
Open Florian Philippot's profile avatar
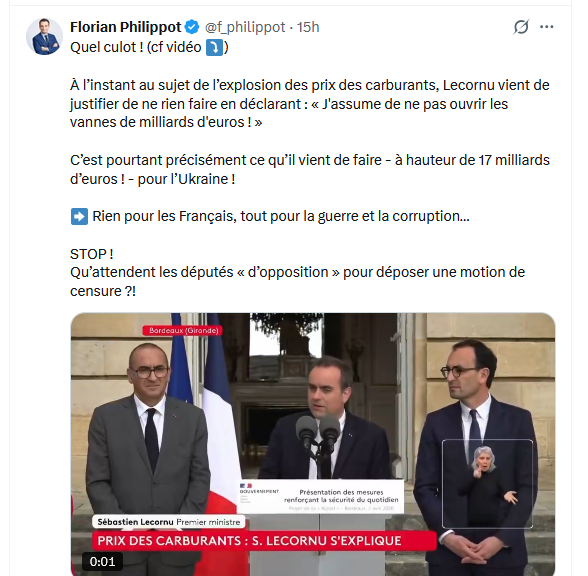click(44, 36)
